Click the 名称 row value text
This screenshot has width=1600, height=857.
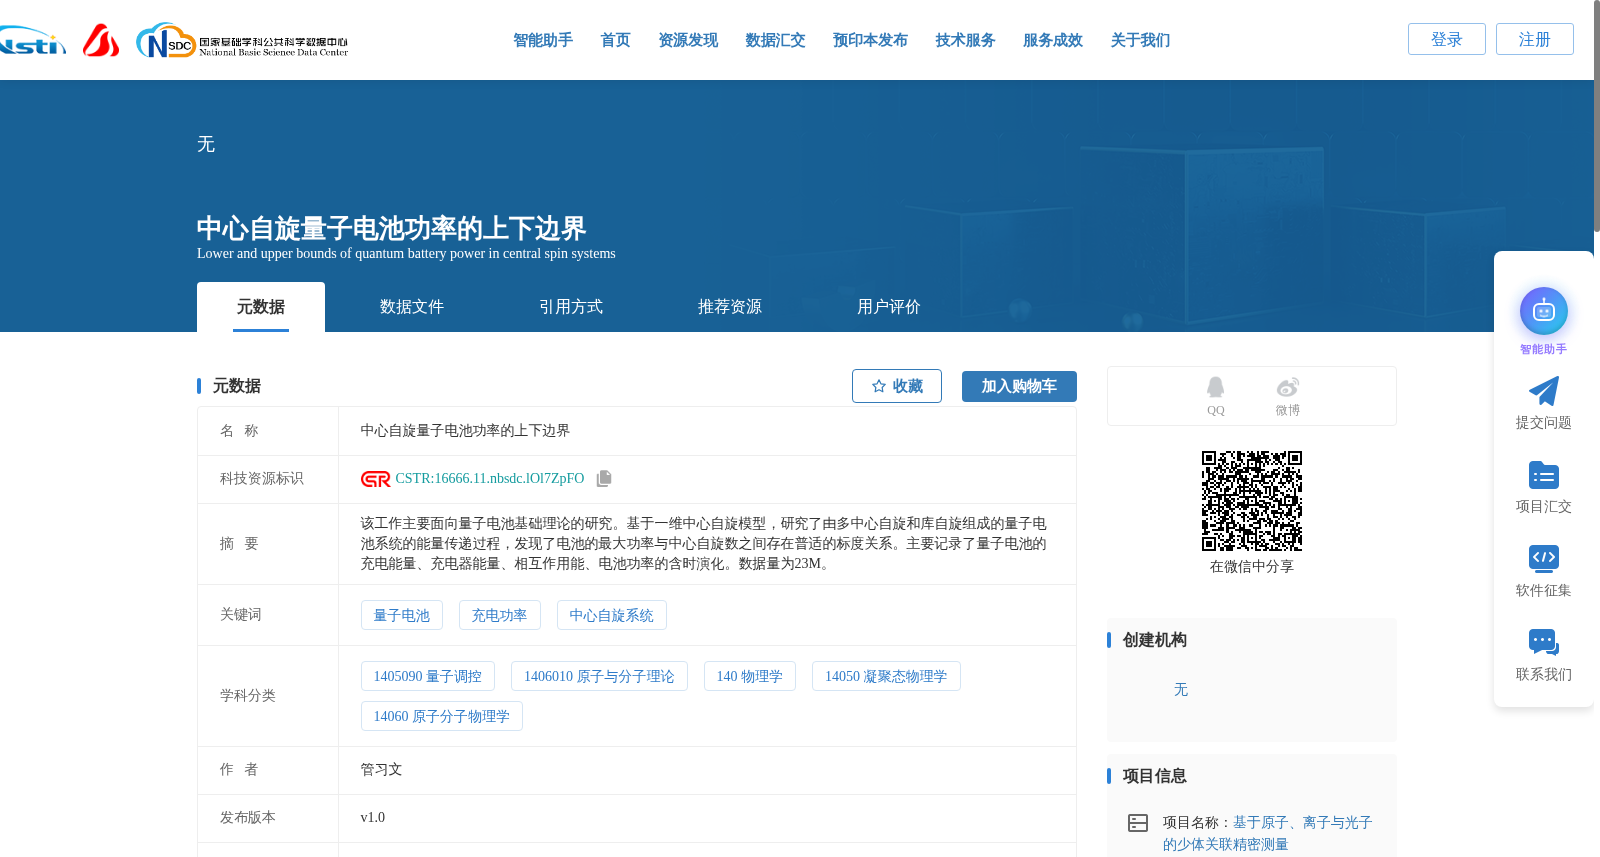465,431
